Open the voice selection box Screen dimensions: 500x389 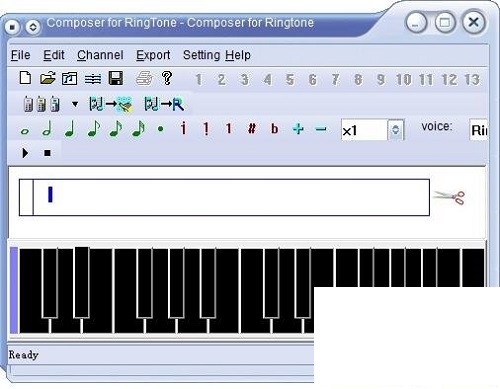[479, 130]
